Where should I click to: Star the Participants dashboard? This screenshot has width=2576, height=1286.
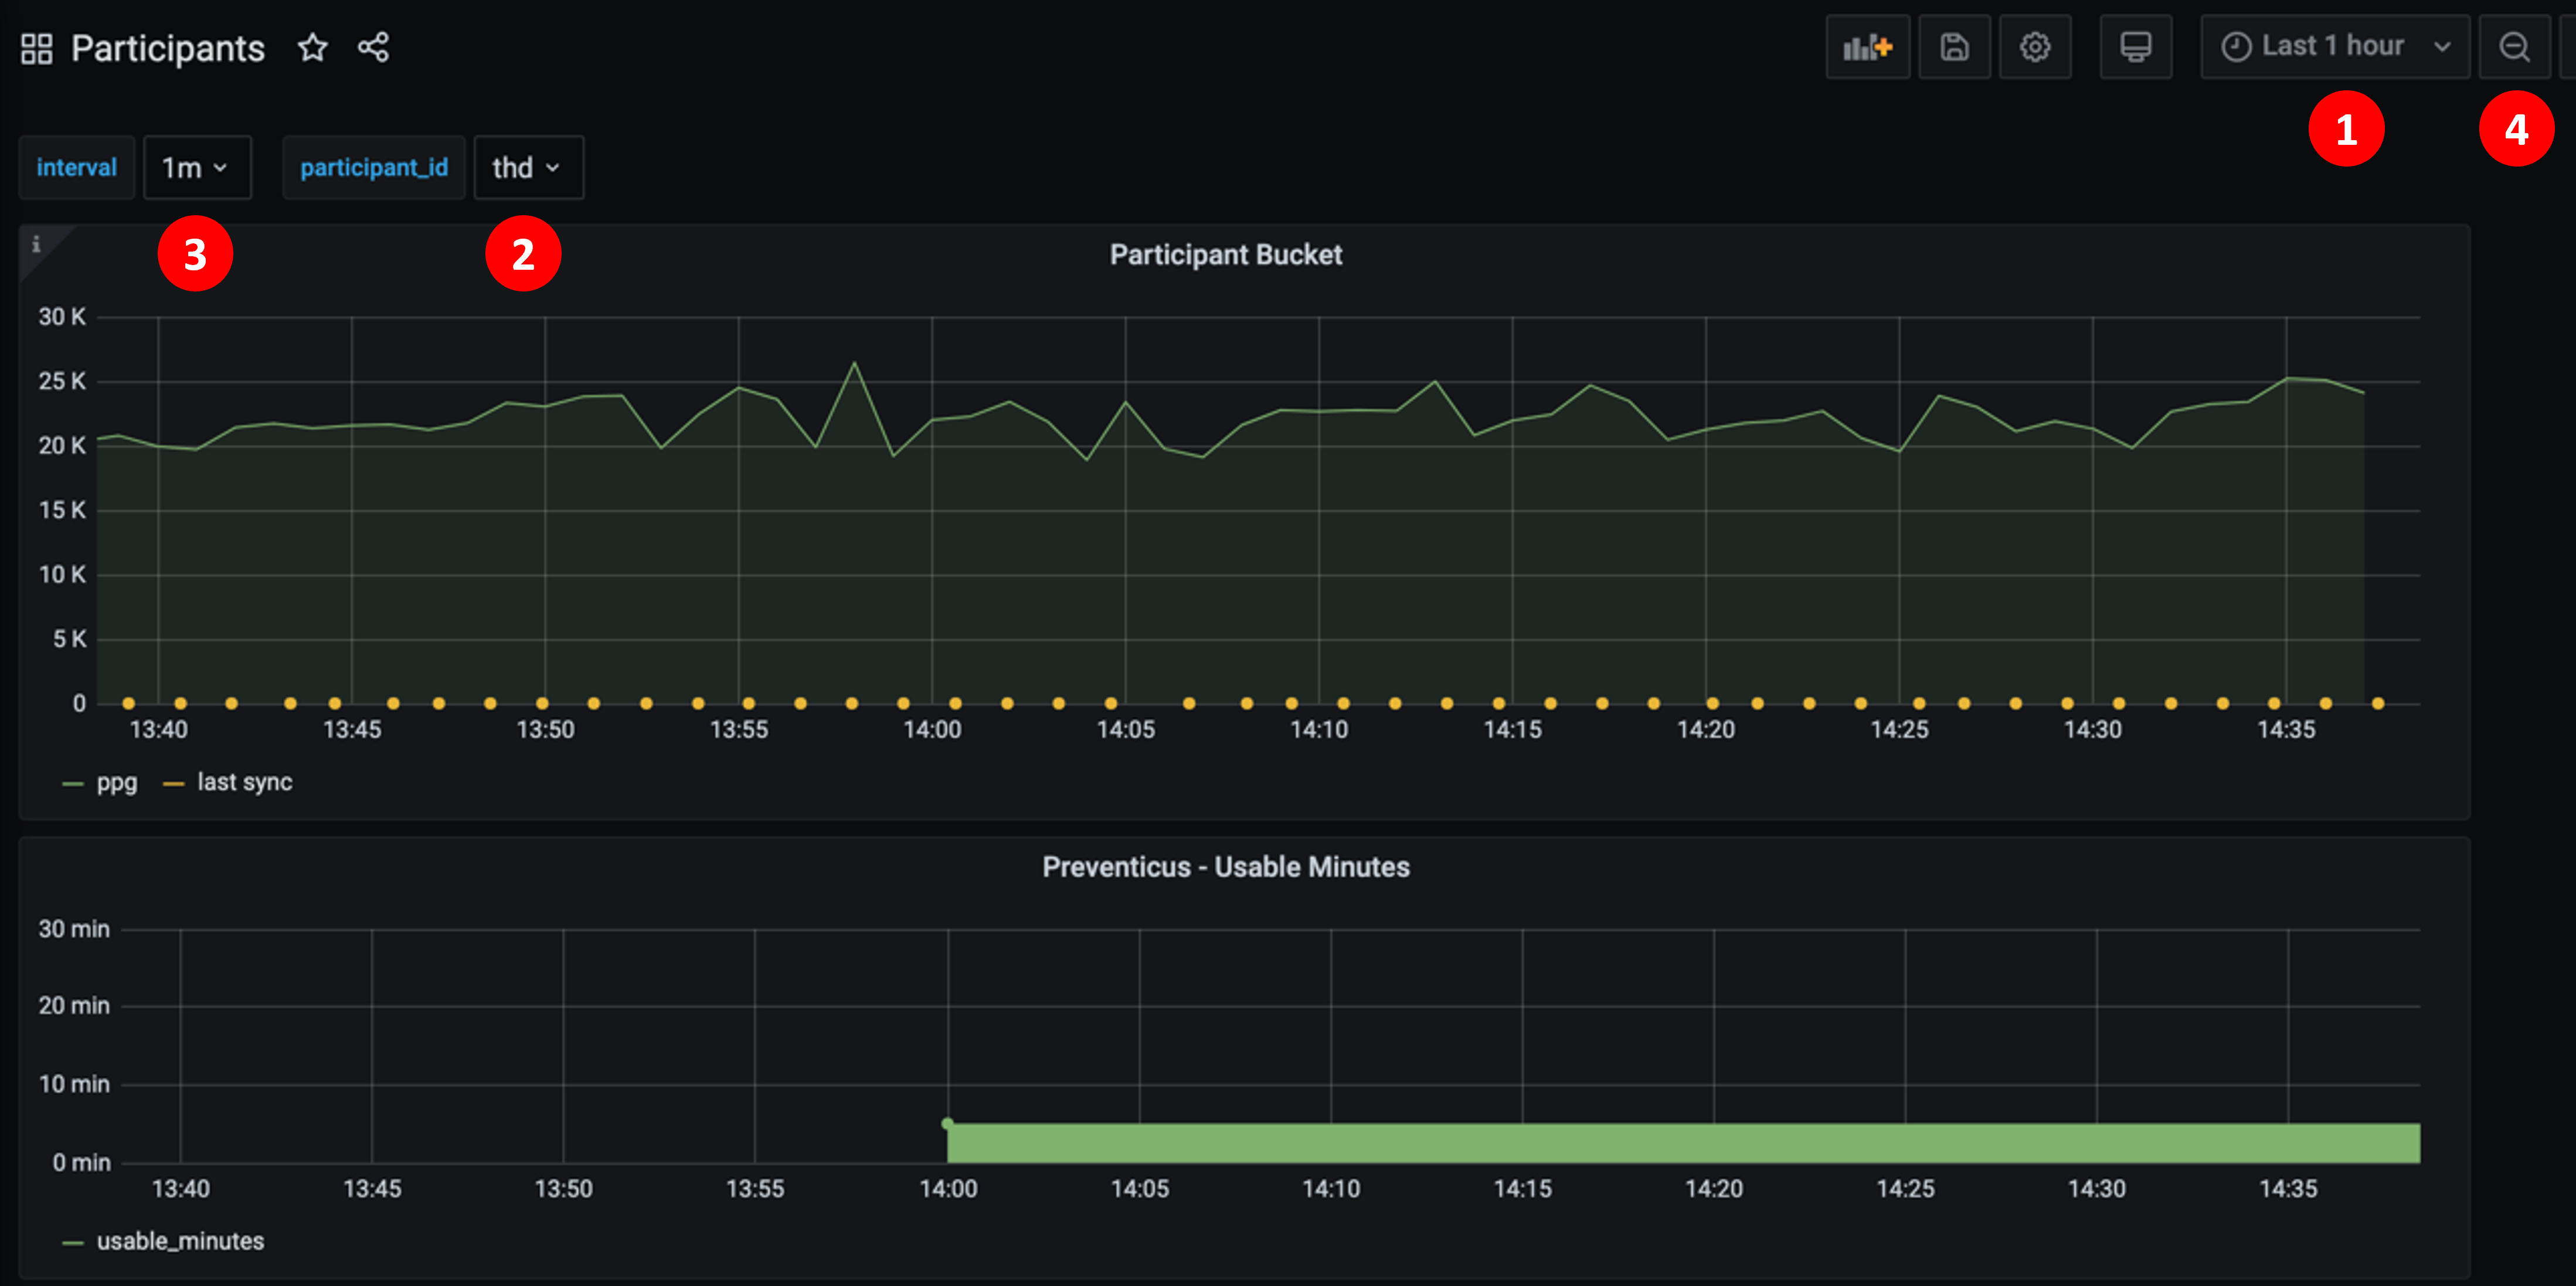pyautogui.click(x=313, y=47)
